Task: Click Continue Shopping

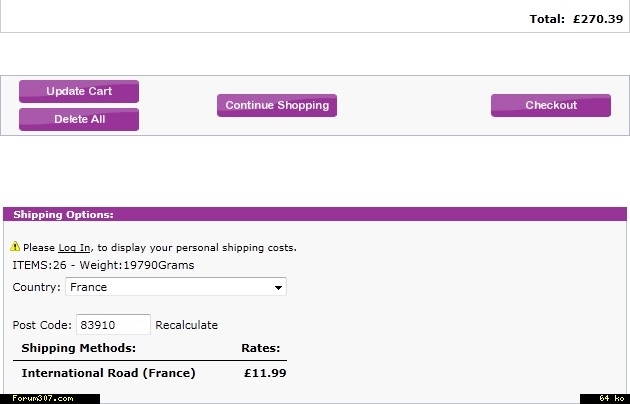Action: [x=277, y=105]
